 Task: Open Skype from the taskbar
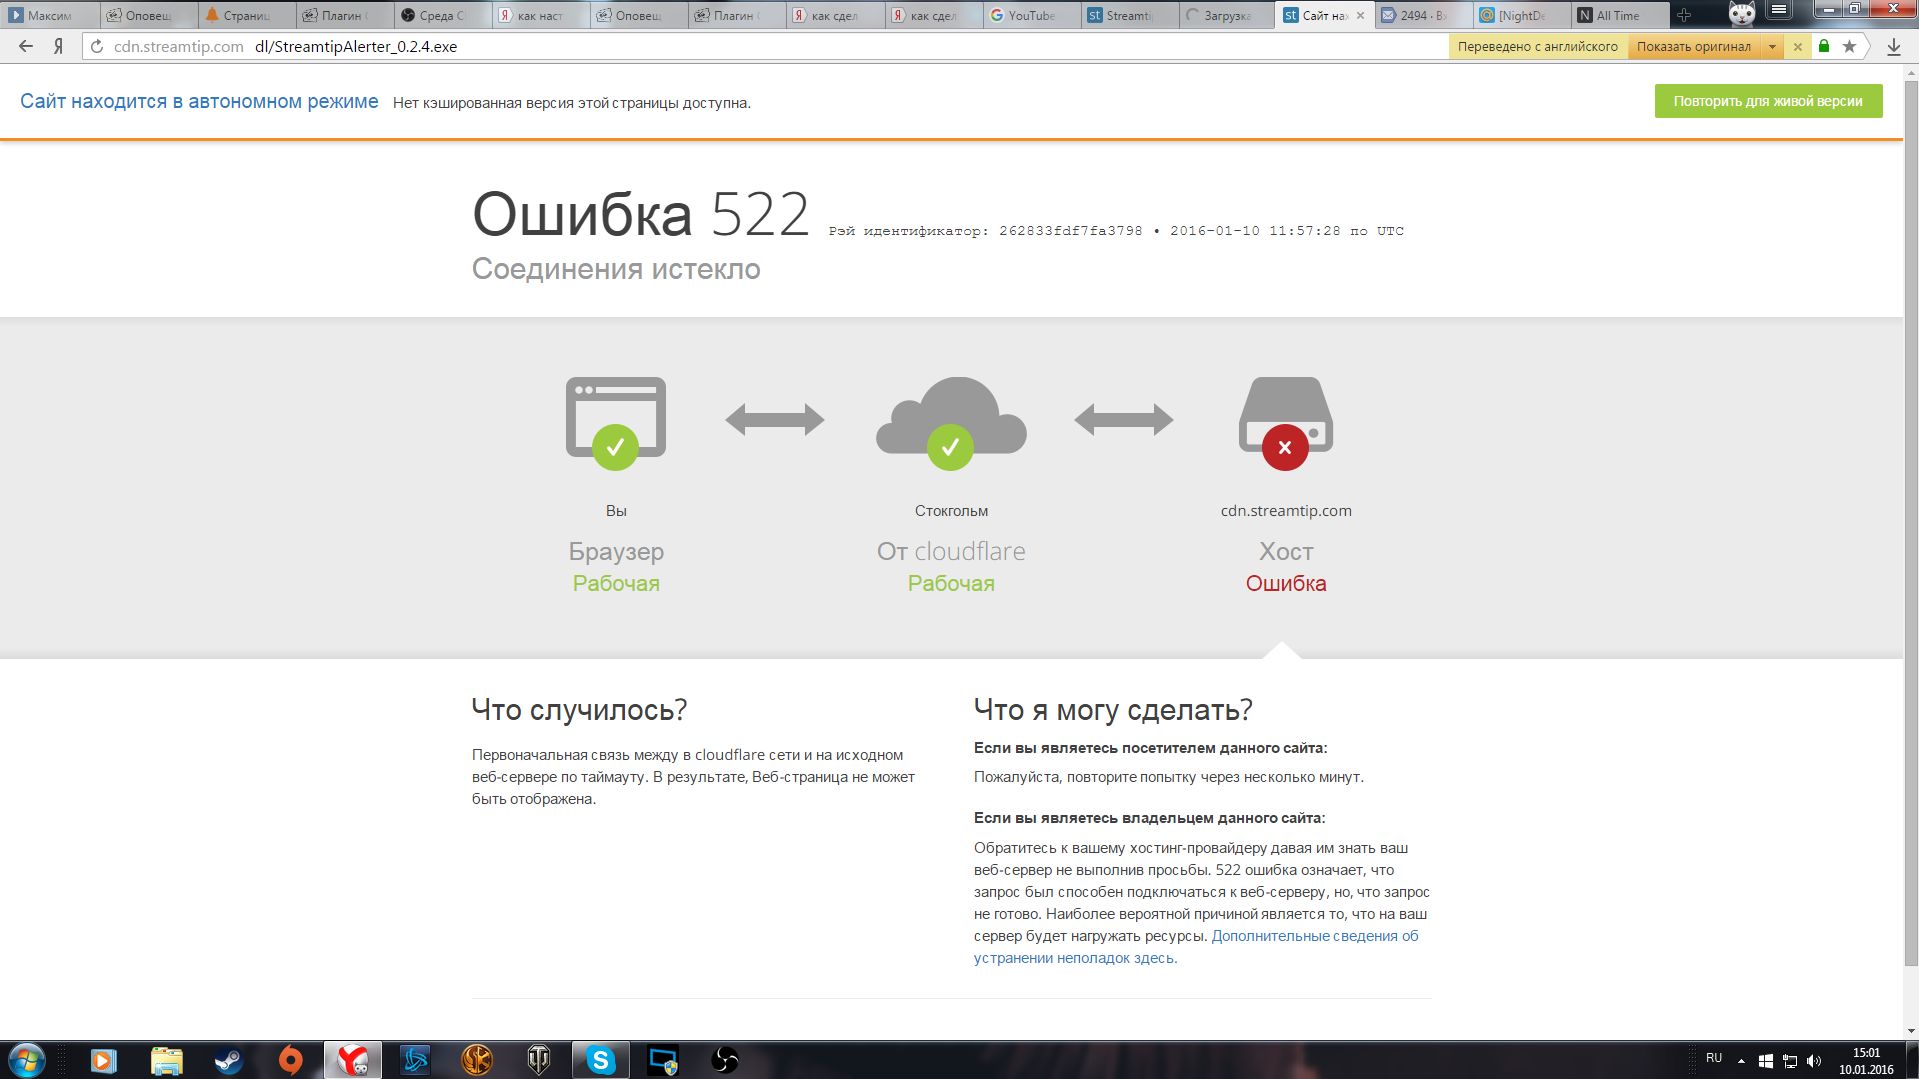[x=601, y=1060]
